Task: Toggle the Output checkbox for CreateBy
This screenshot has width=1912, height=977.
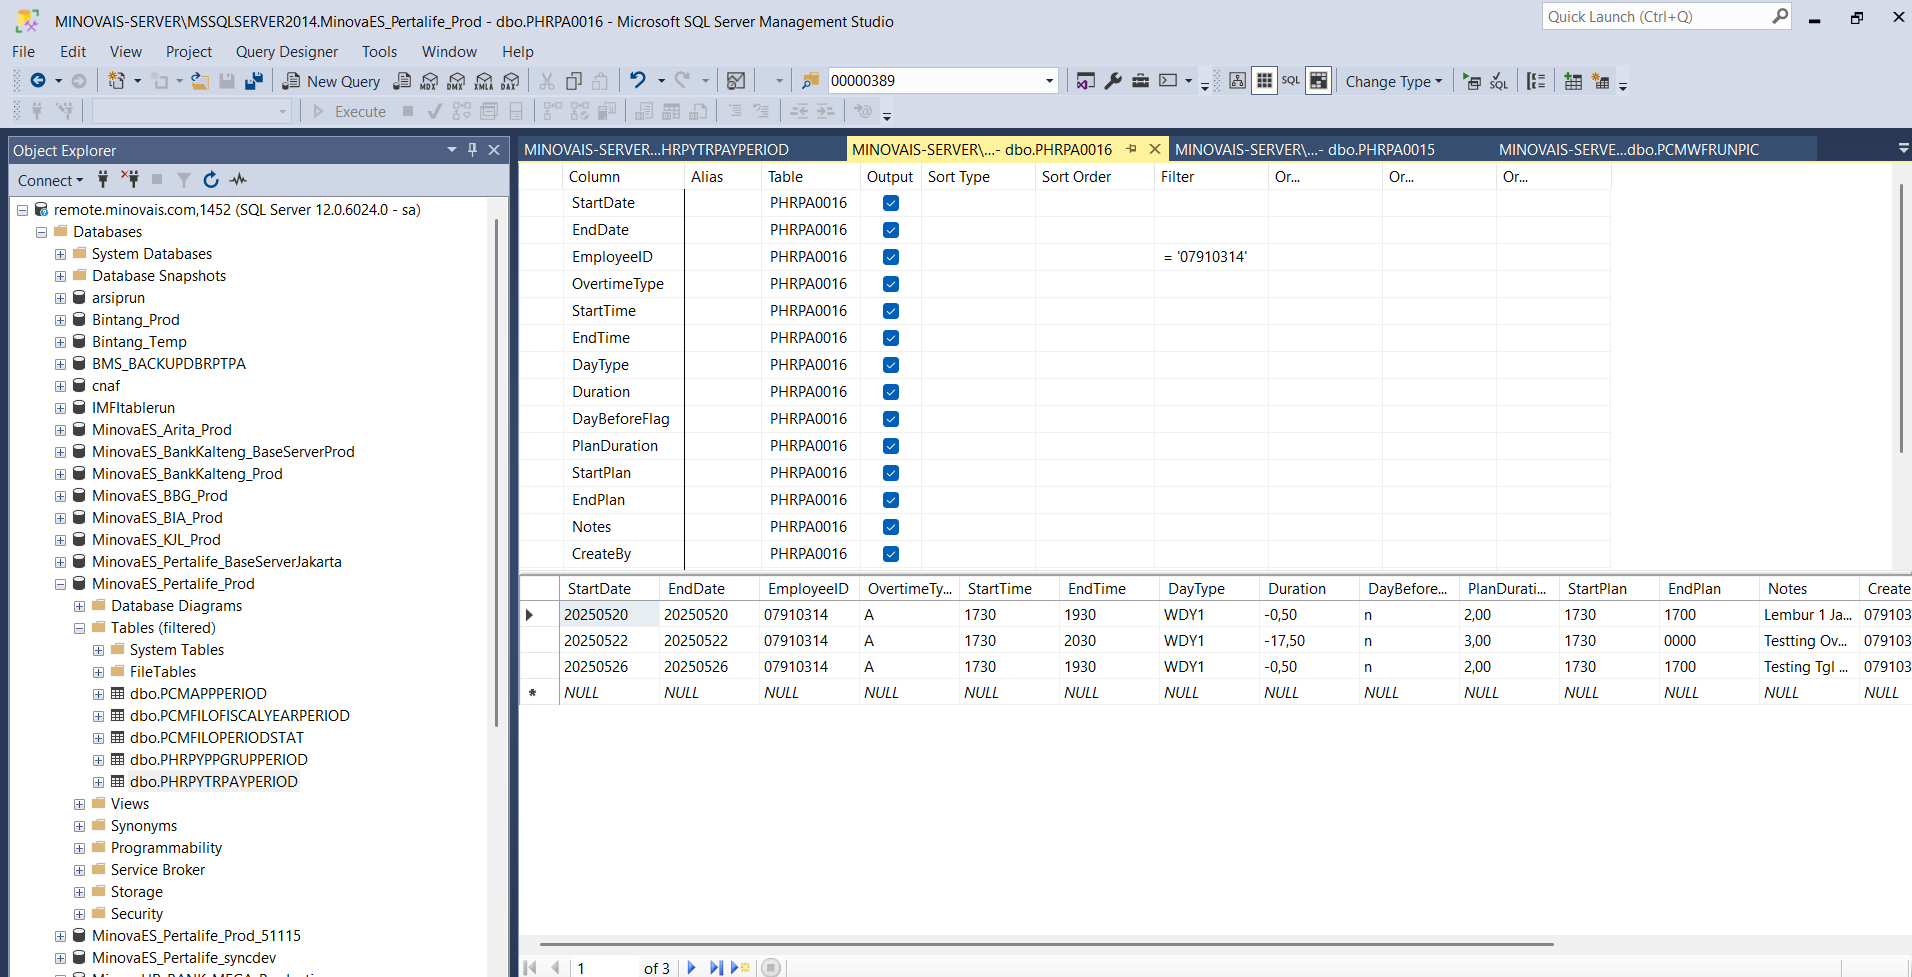Action: click(x=891, y=554)
